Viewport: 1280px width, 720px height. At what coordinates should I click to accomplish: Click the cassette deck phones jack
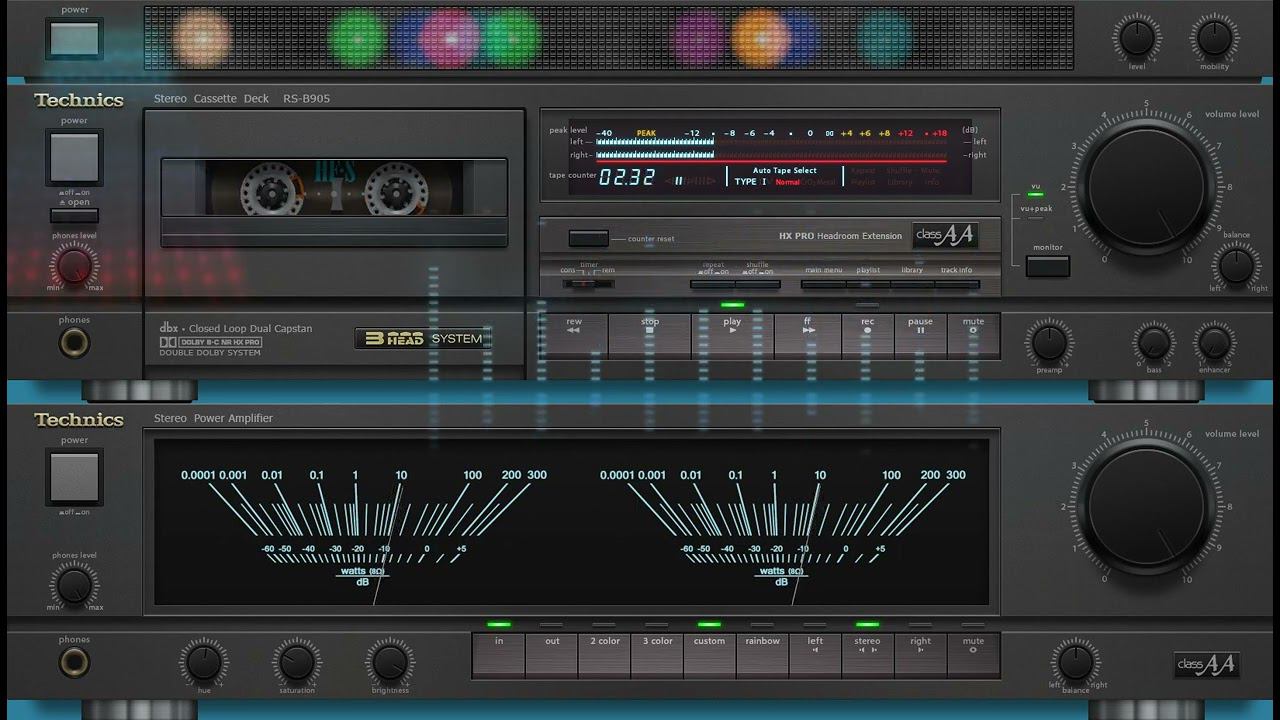click(74, 343)
